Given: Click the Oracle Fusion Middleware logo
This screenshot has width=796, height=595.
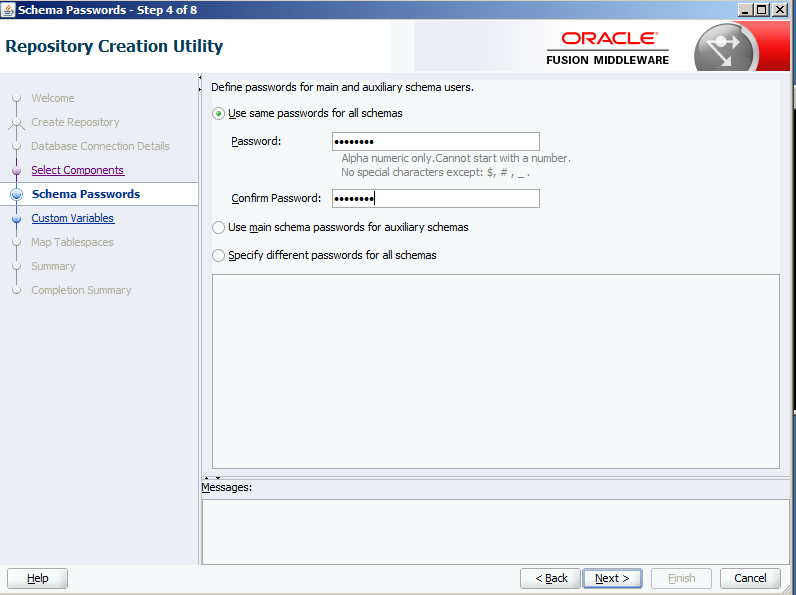Looking at the screenshot, I should pos(608,47).
